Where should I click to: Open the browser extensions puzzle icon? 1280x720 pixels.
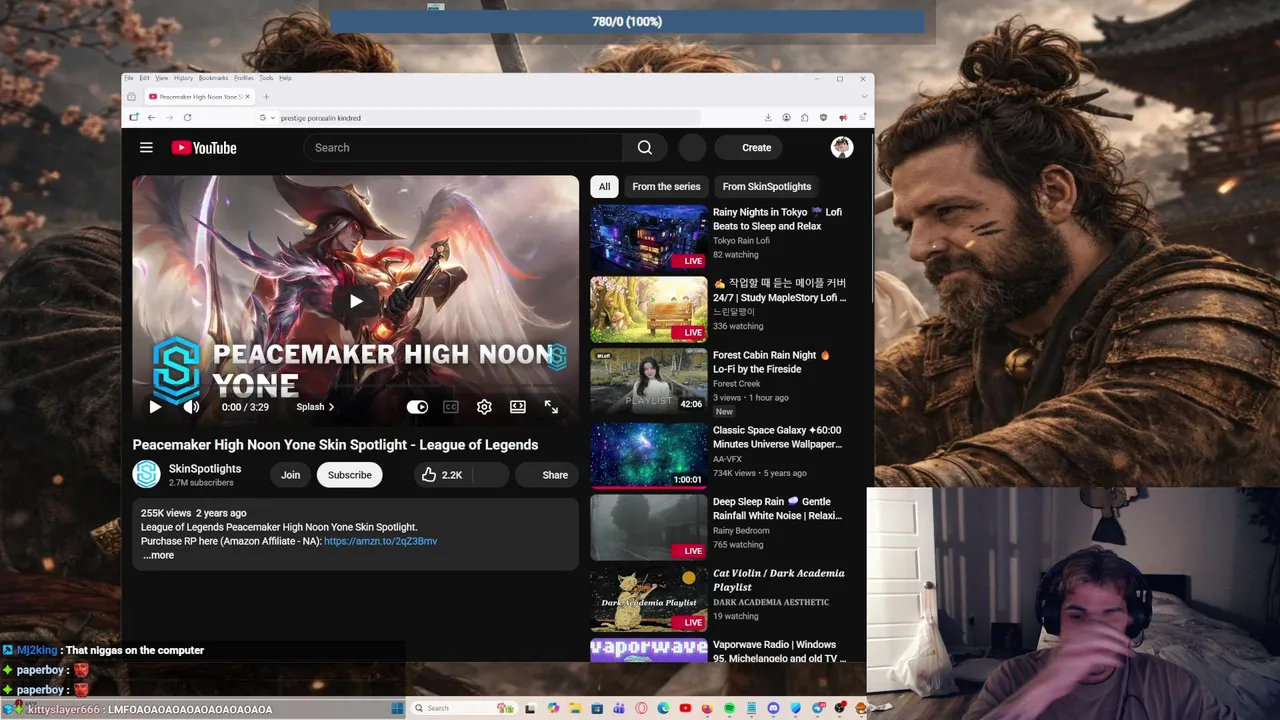(805, 118)
